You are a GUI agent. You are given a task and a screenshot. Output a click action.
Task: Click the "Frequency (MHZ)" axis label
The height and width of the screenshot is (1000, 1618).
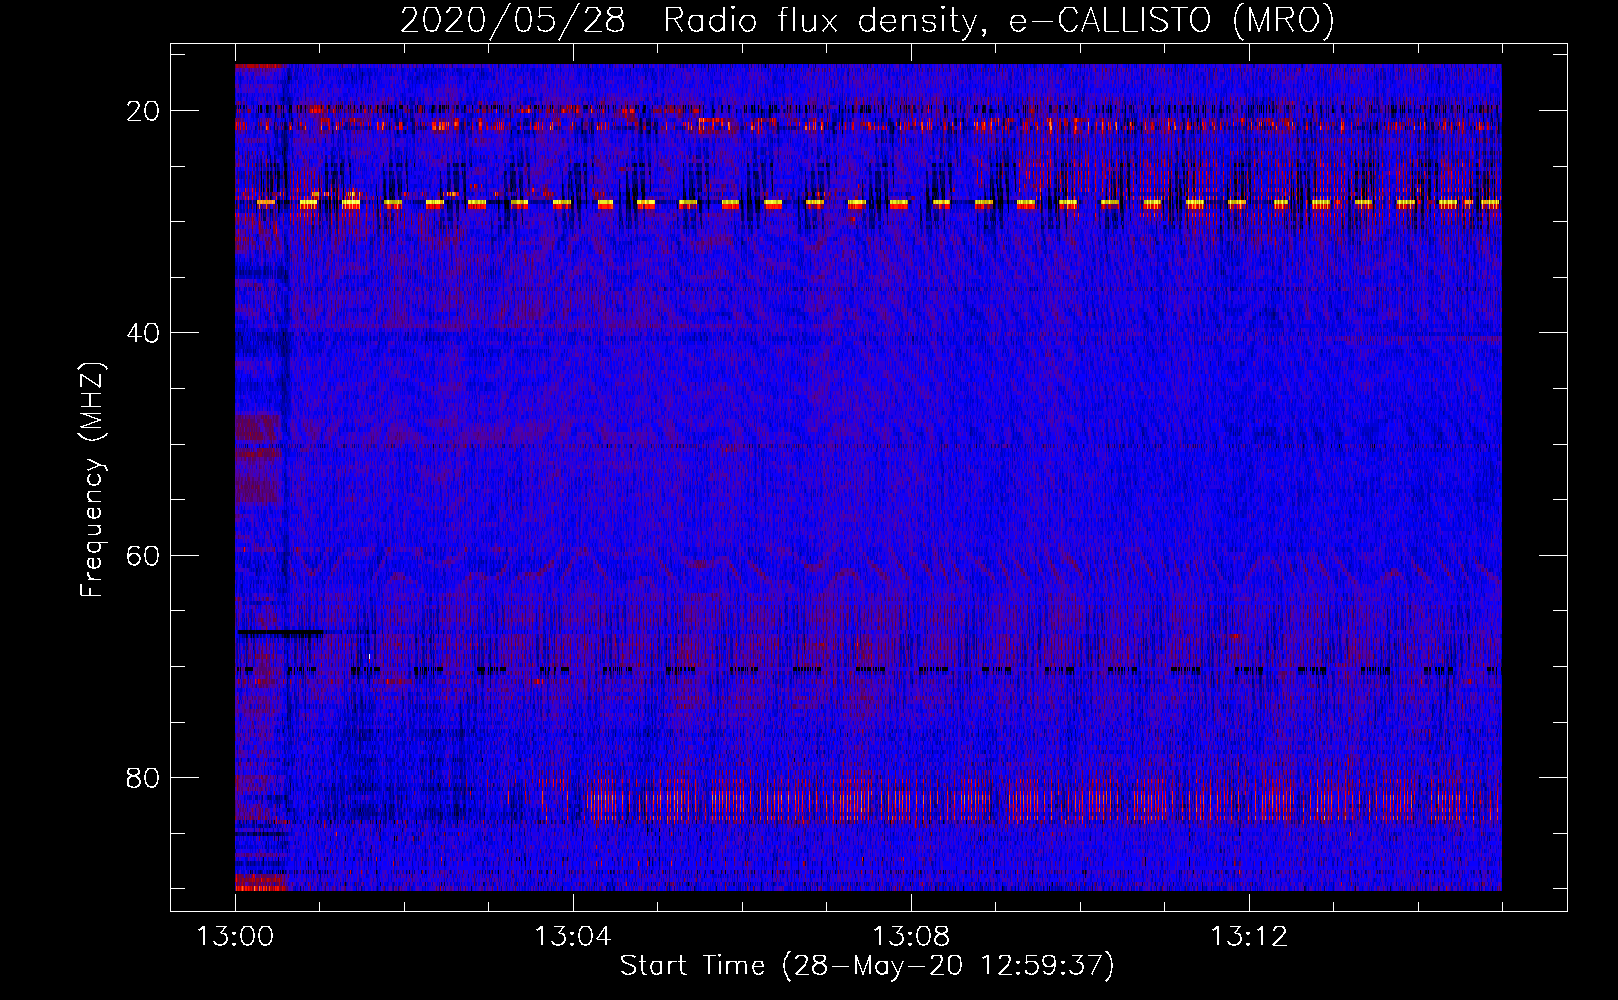[92, 480]
